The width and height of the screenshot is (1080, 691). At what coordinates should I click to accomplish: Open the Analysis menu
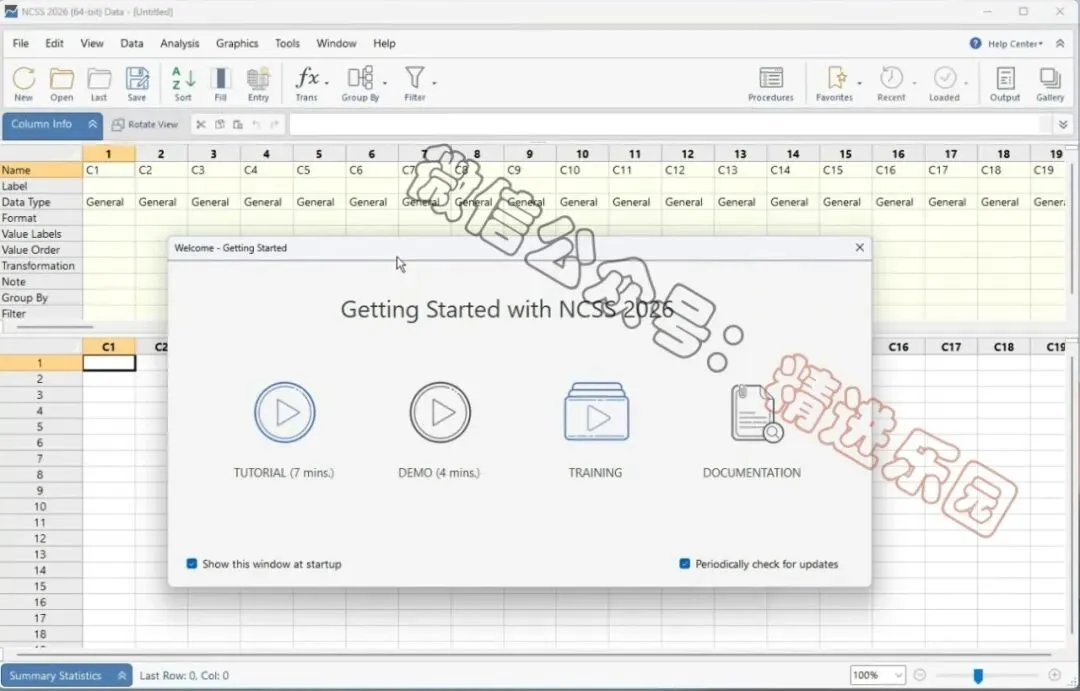180,43
